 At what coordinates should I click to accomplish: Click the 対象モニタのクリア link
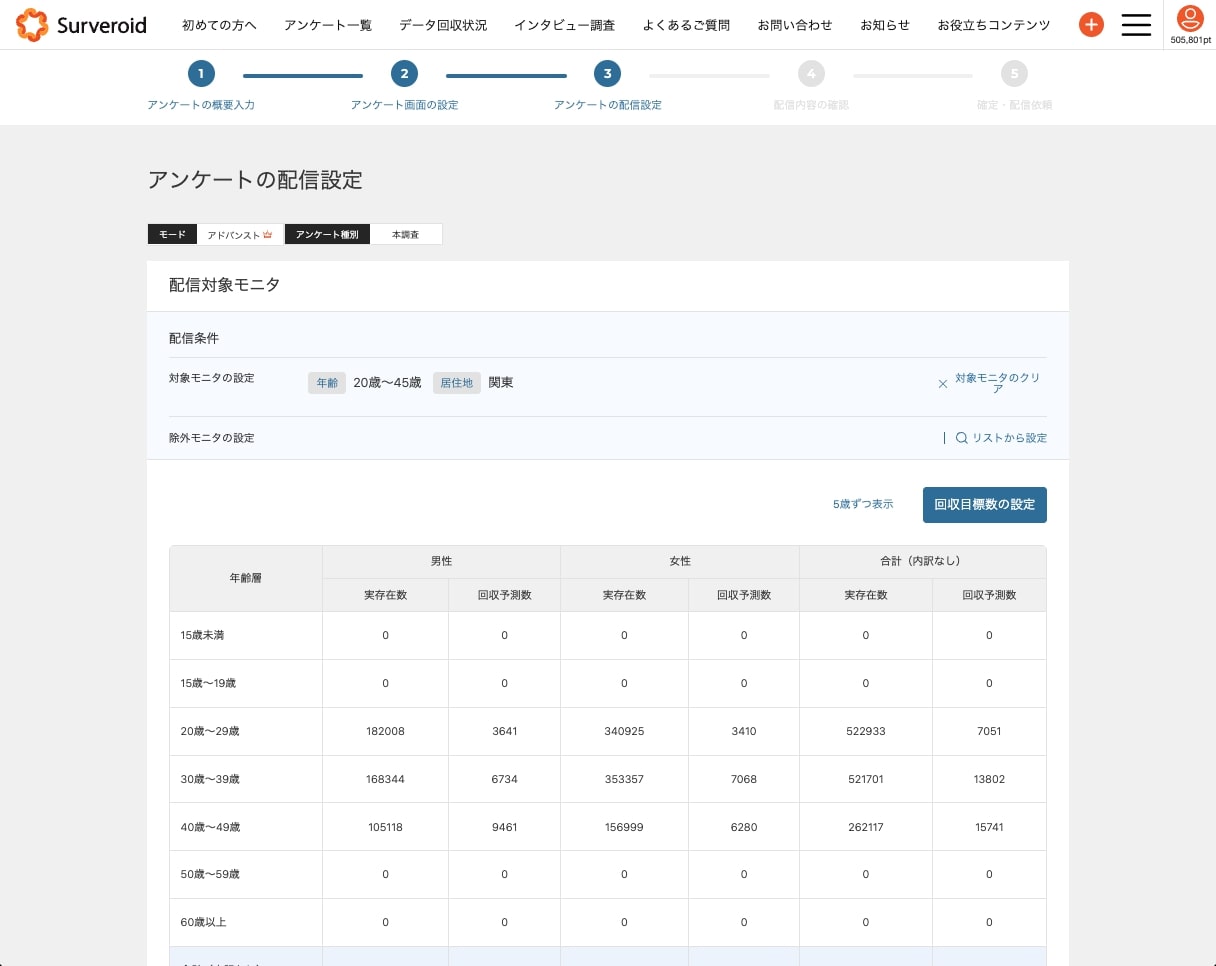click(x=997, y=383)
